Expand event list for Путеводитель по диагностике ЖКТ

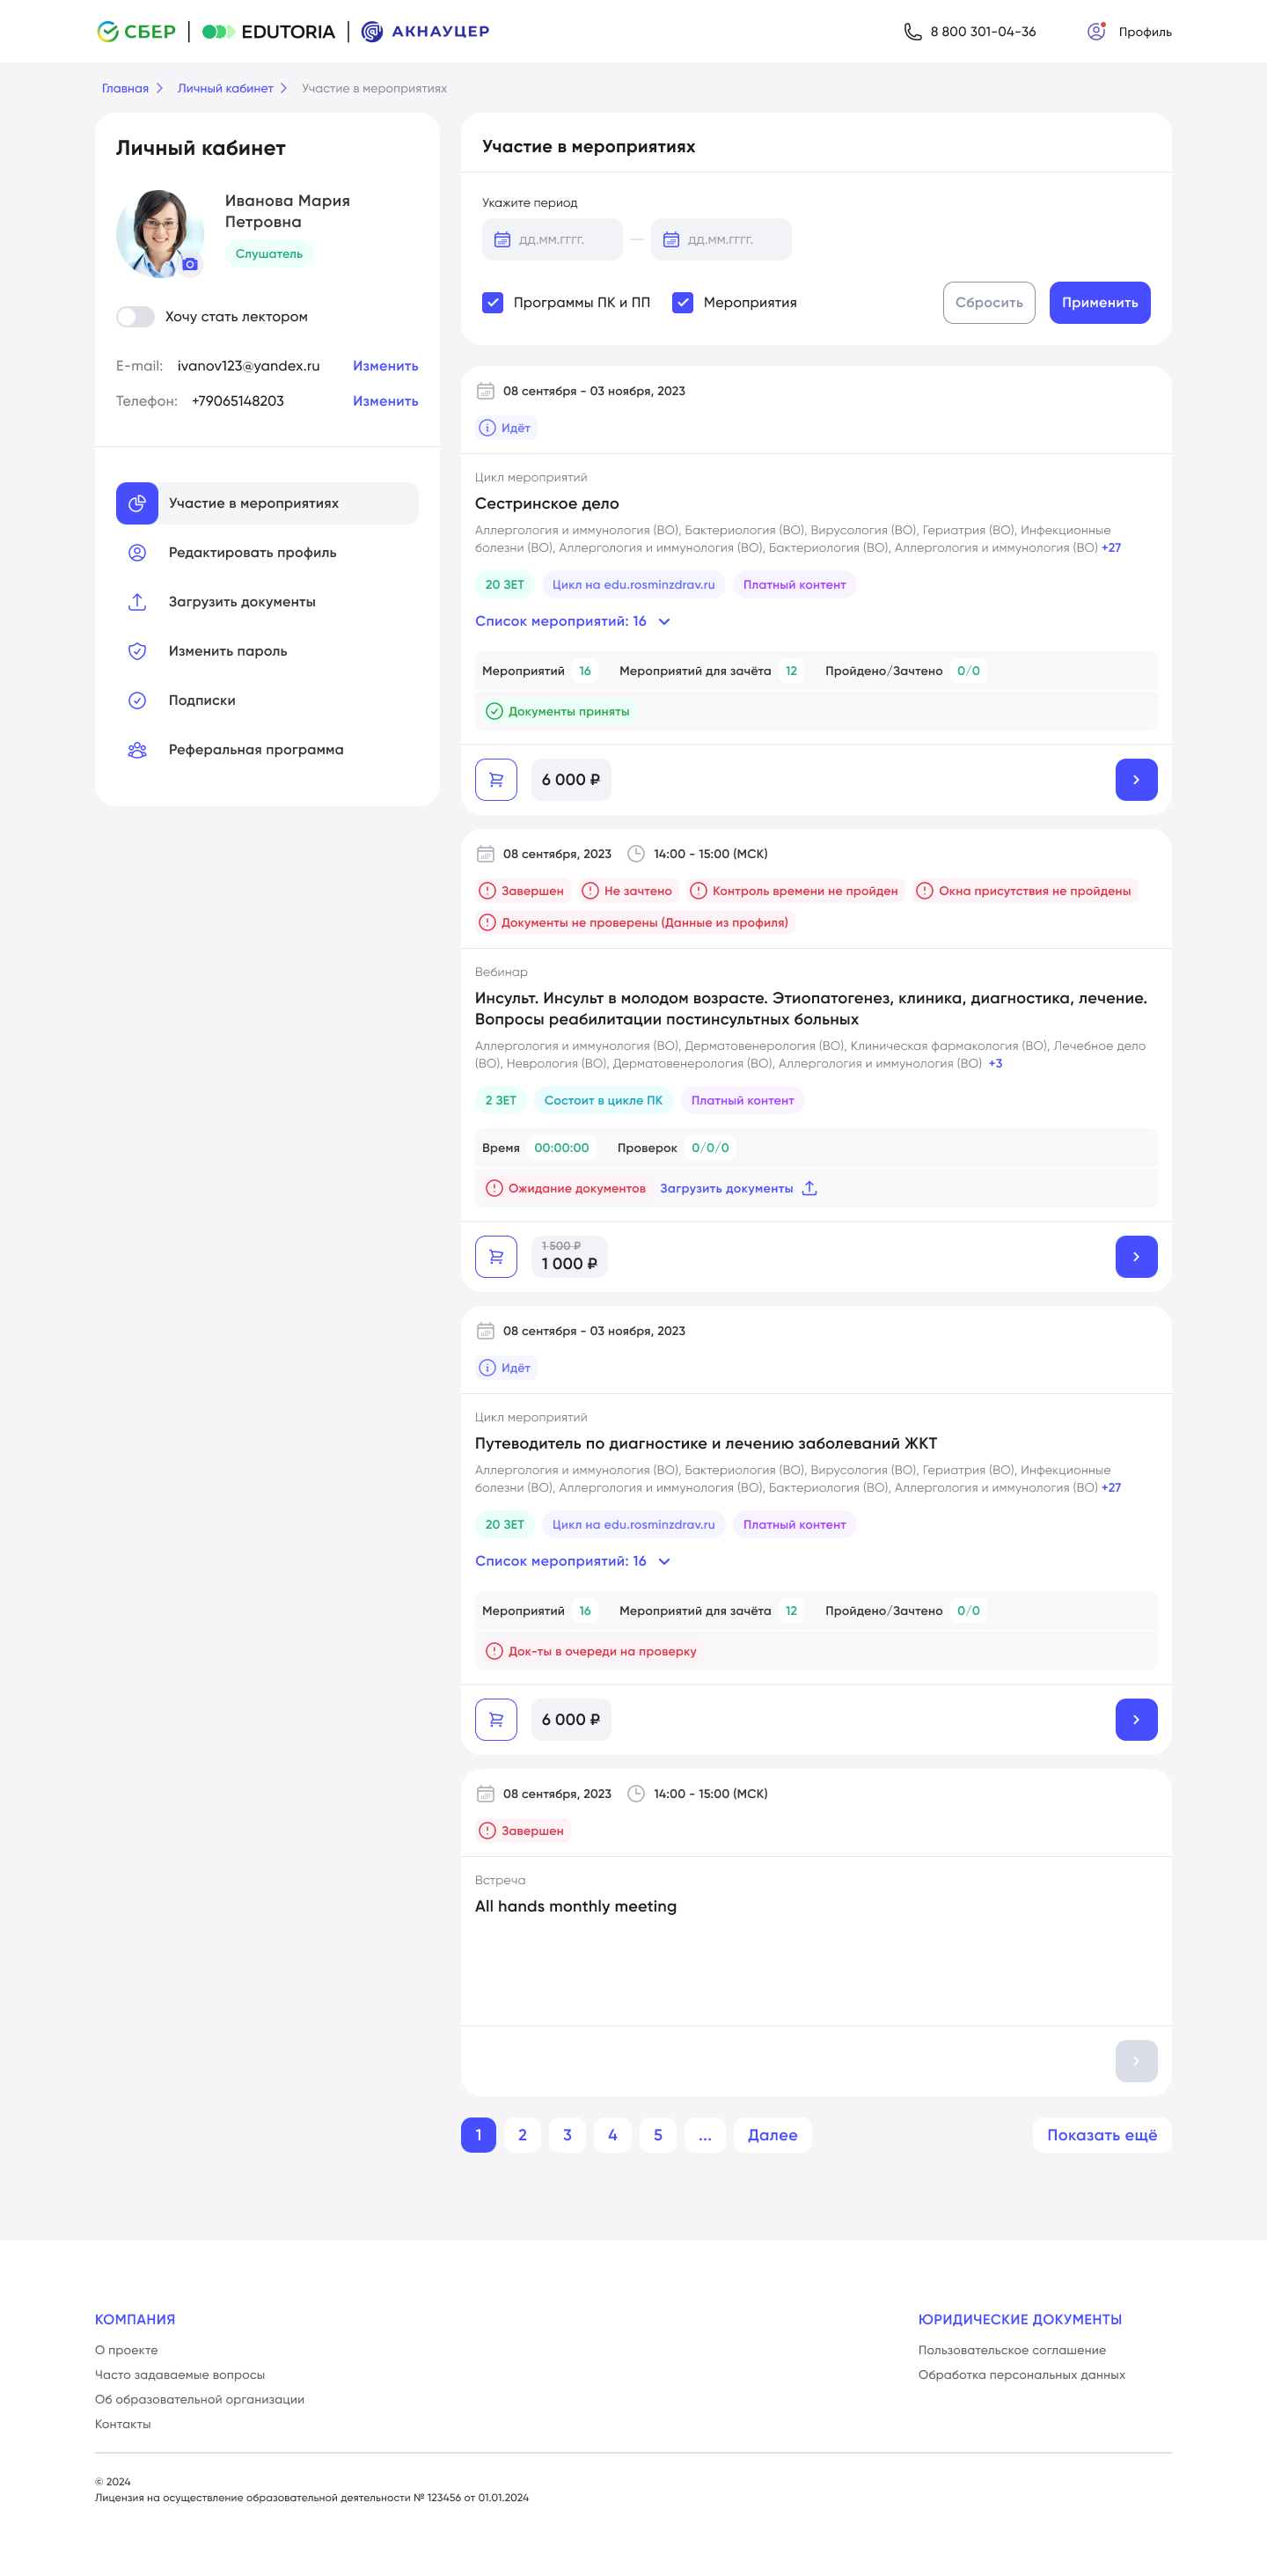coord(572,1561)
